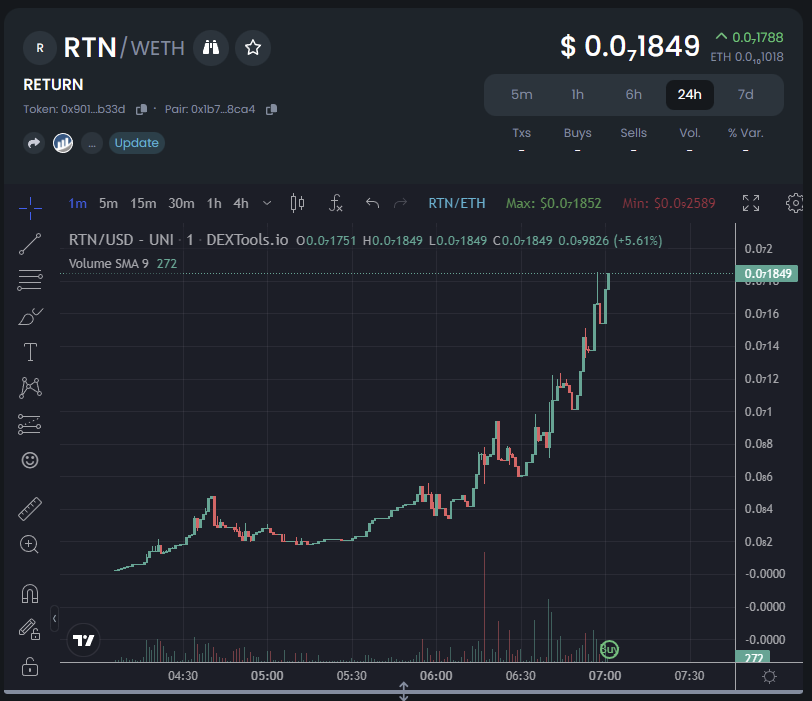Toggle stay in drawing mode
This screenshot has width=812, height=701.
[x=30, y=629]
